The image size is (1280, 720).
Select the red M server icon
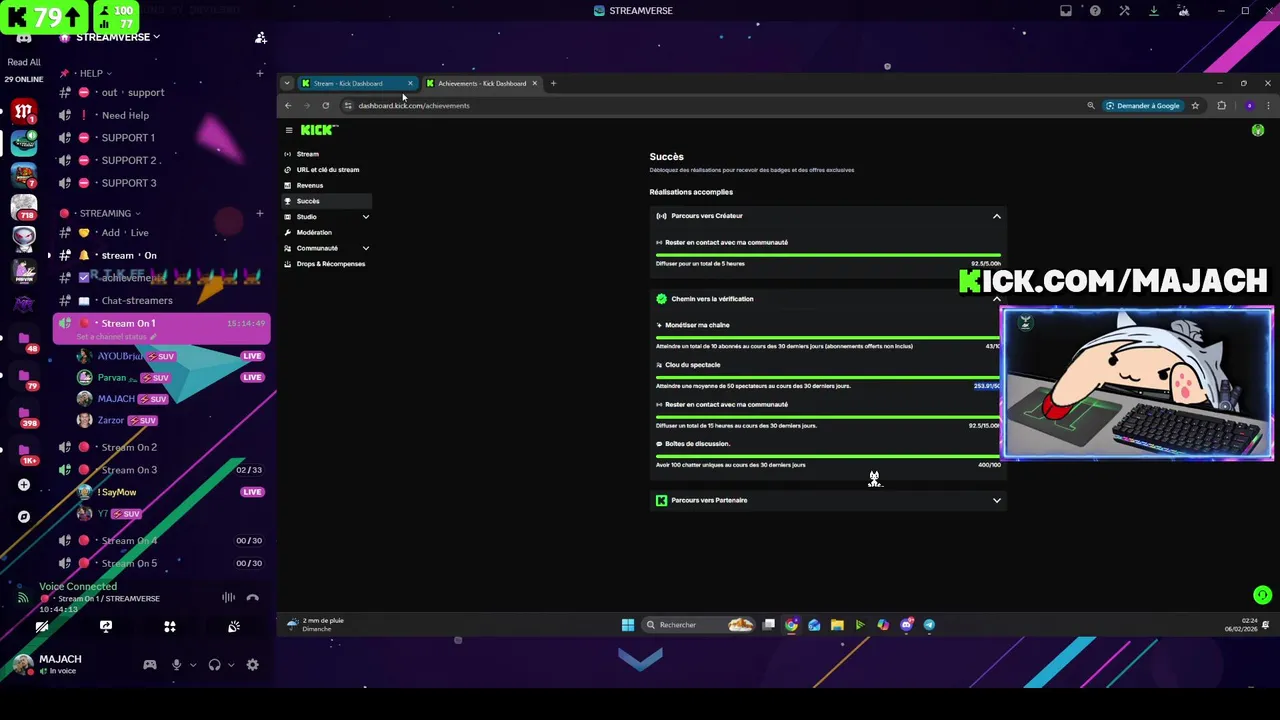24,112
